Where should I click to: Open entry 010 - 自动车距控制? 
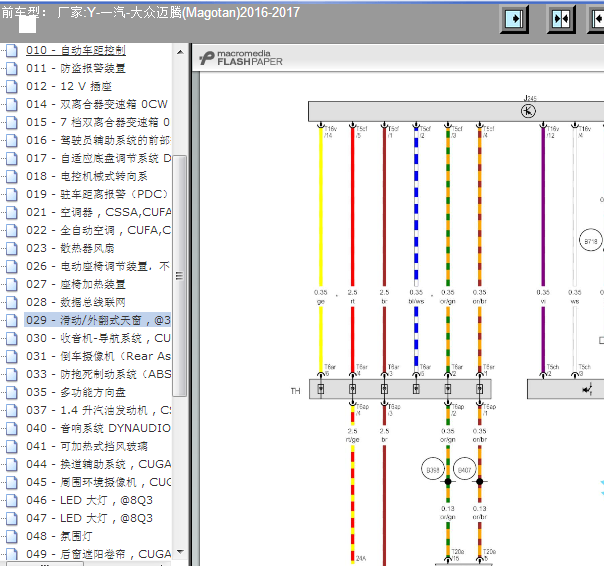76,50
